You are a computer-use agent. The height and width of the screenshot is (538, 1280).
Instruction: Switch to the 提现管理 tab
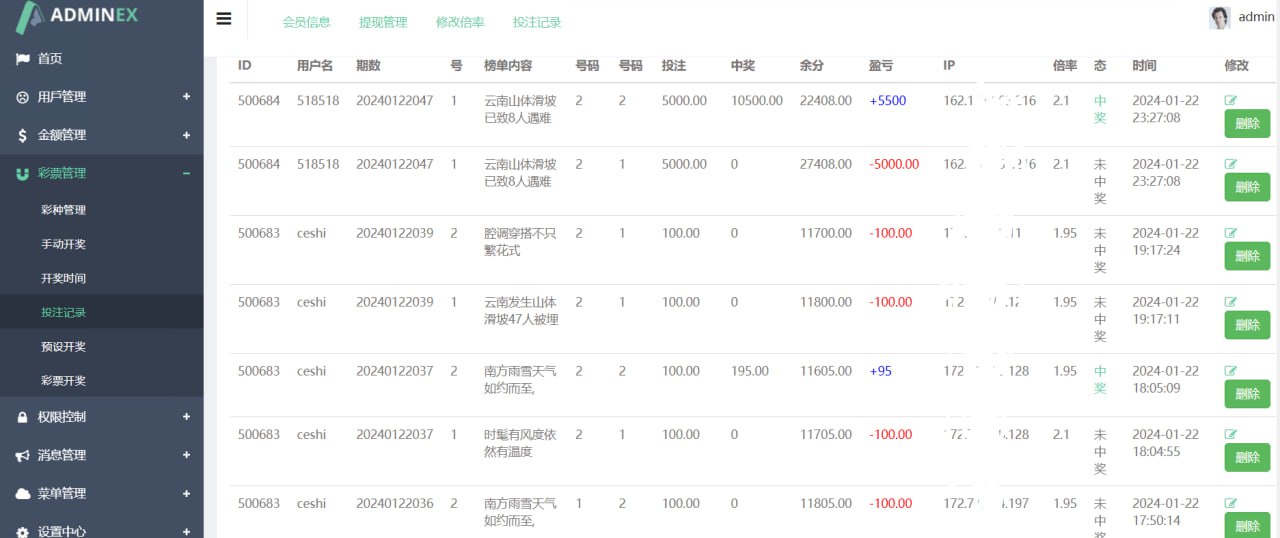tap(383, 22)
